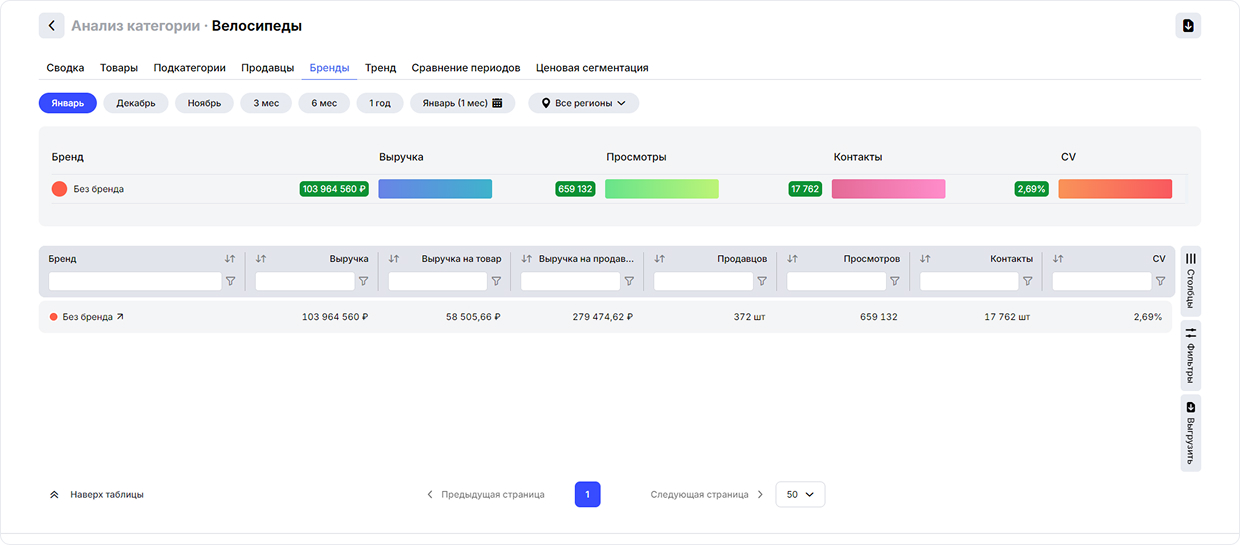Click the back arrow button
This screenshot has height=545, width=1240.
tap(52, 26)
